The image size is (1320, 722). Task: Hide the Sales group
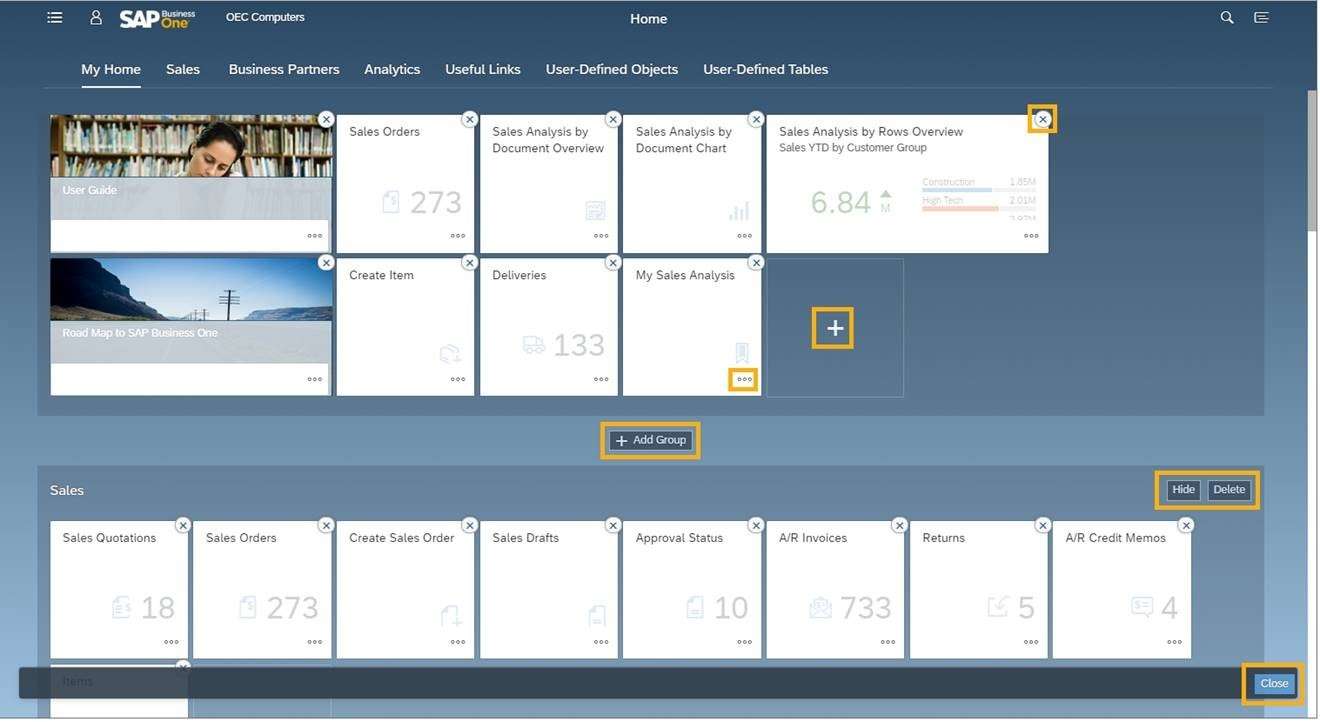(1184, 490)
